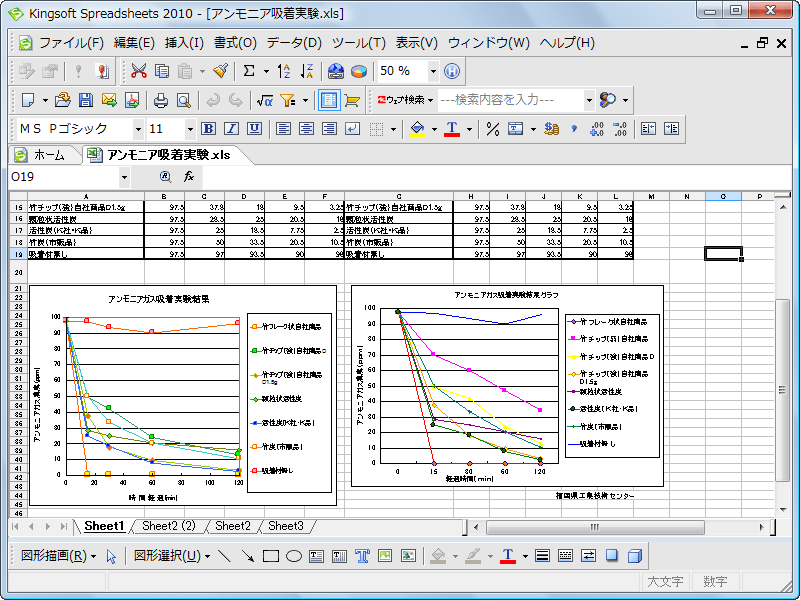Align cell text to the right
The height and width of the screenshot is (600, 800).
click(x=330, y=129)
